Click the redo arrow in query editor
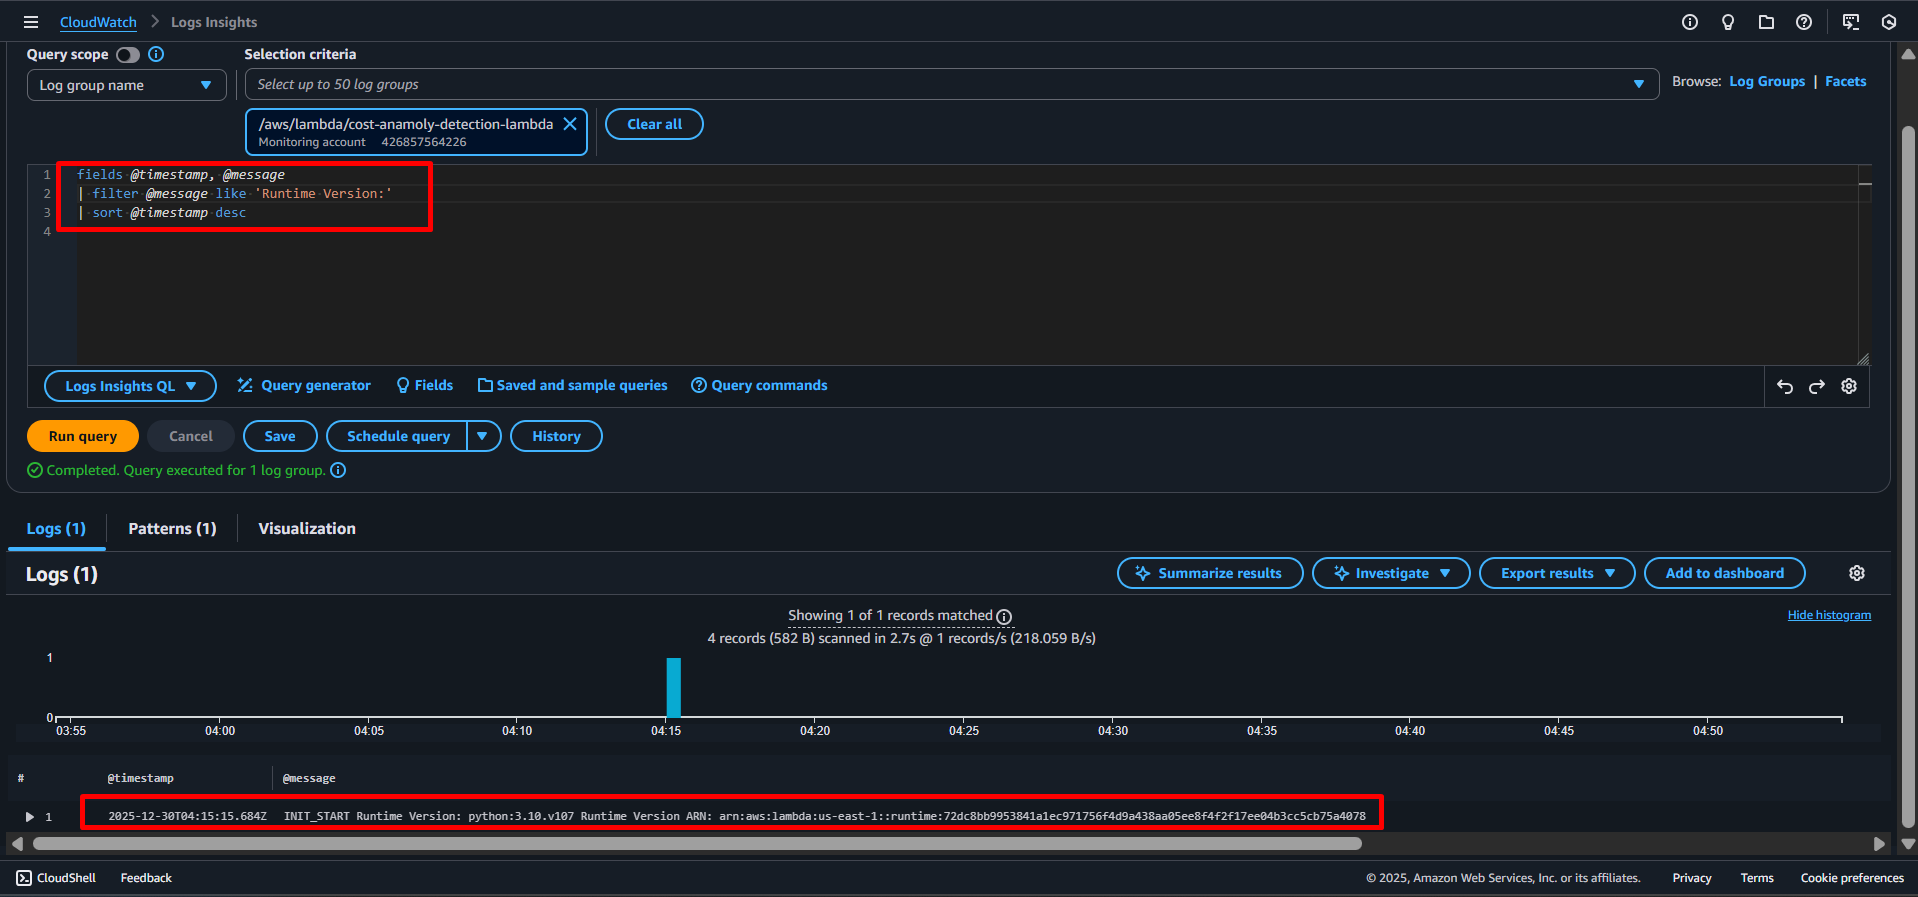 (1817, 387)
